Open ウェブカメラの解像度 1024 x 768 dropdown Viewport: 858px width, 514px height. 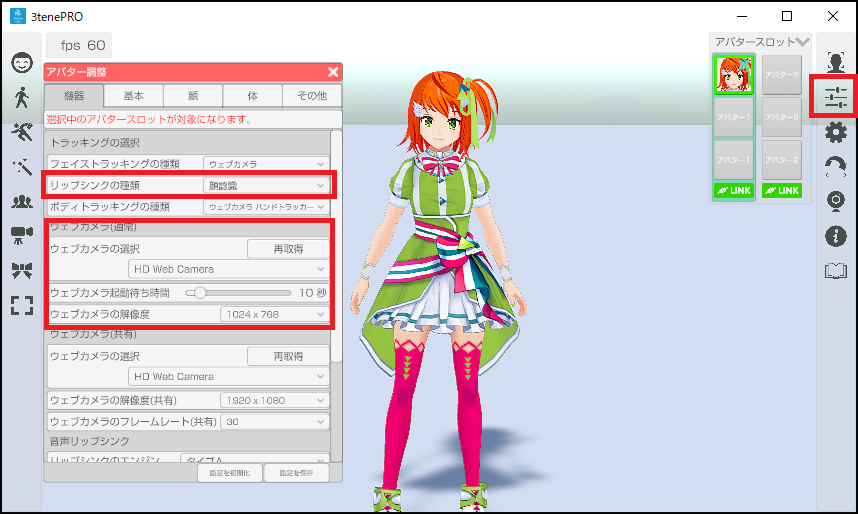click(275, 314)
